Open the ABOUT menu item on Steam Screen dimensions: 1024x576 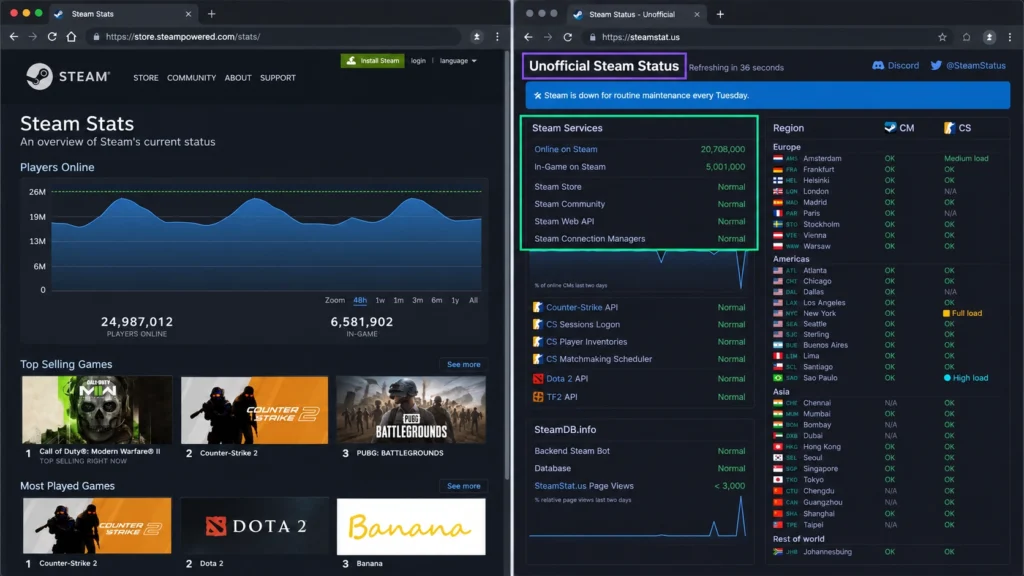coord(238,78)
